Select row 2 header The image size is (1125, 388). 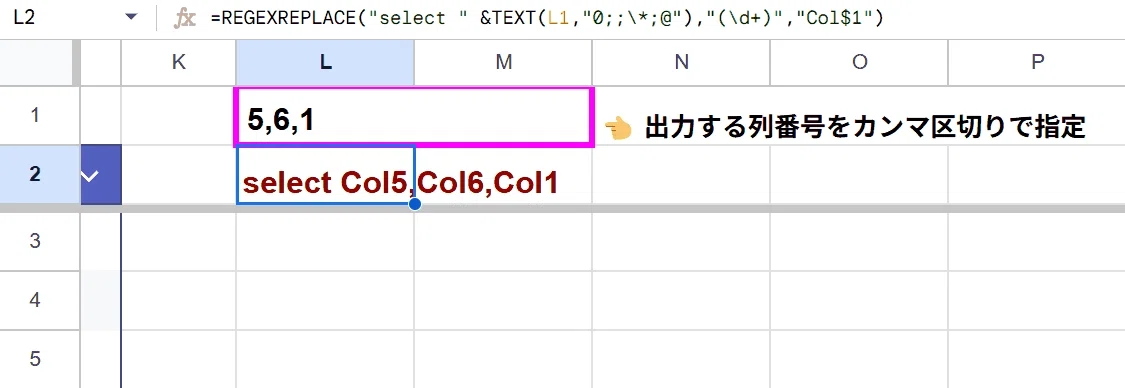click(x=34, y=174)
